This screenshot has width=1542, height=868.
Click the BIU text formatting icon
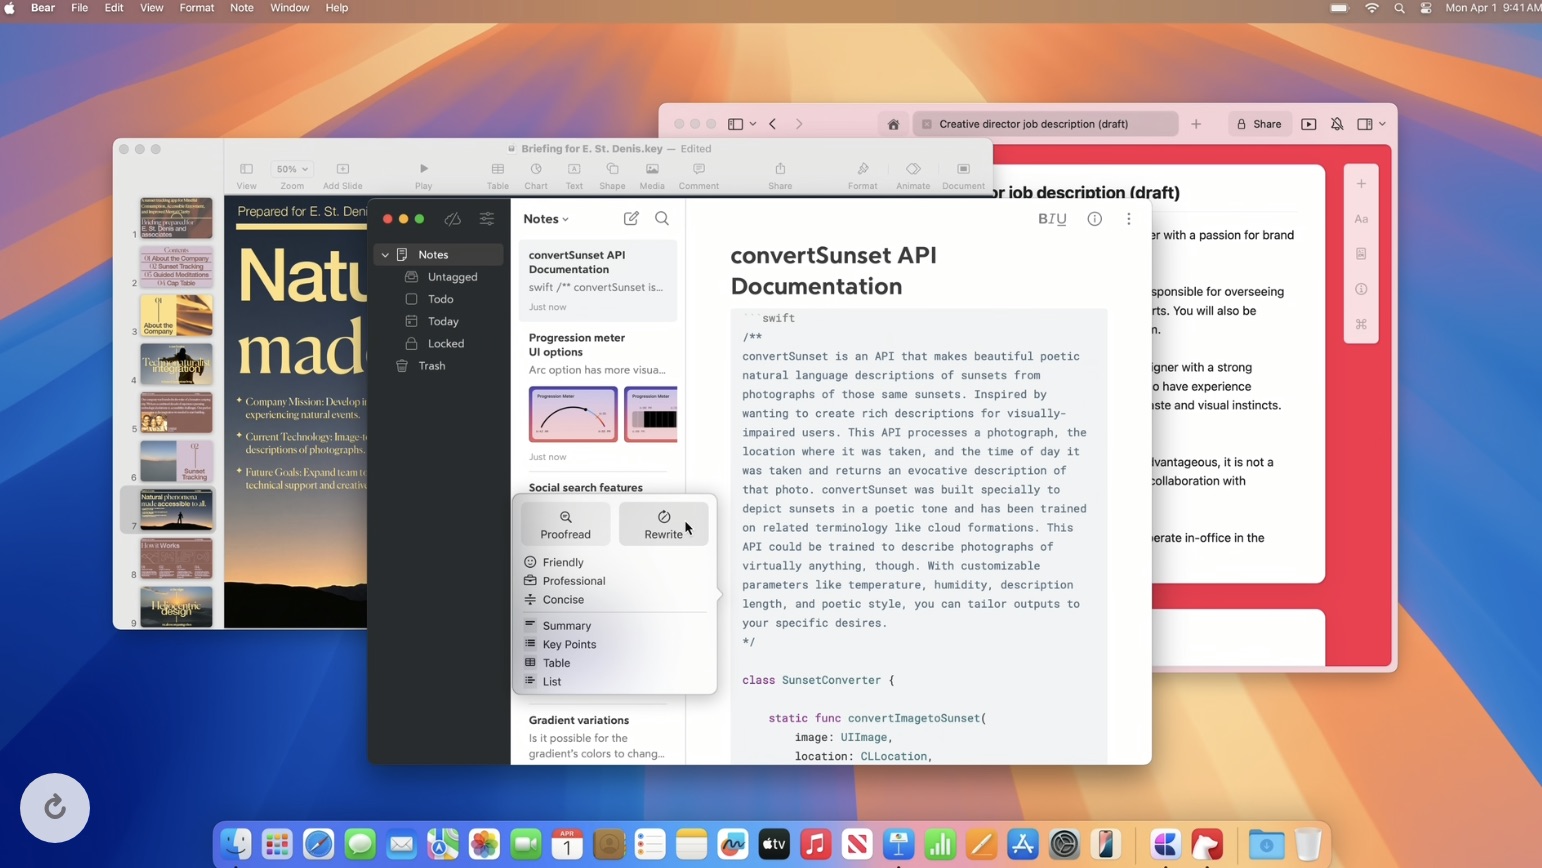1052,219
